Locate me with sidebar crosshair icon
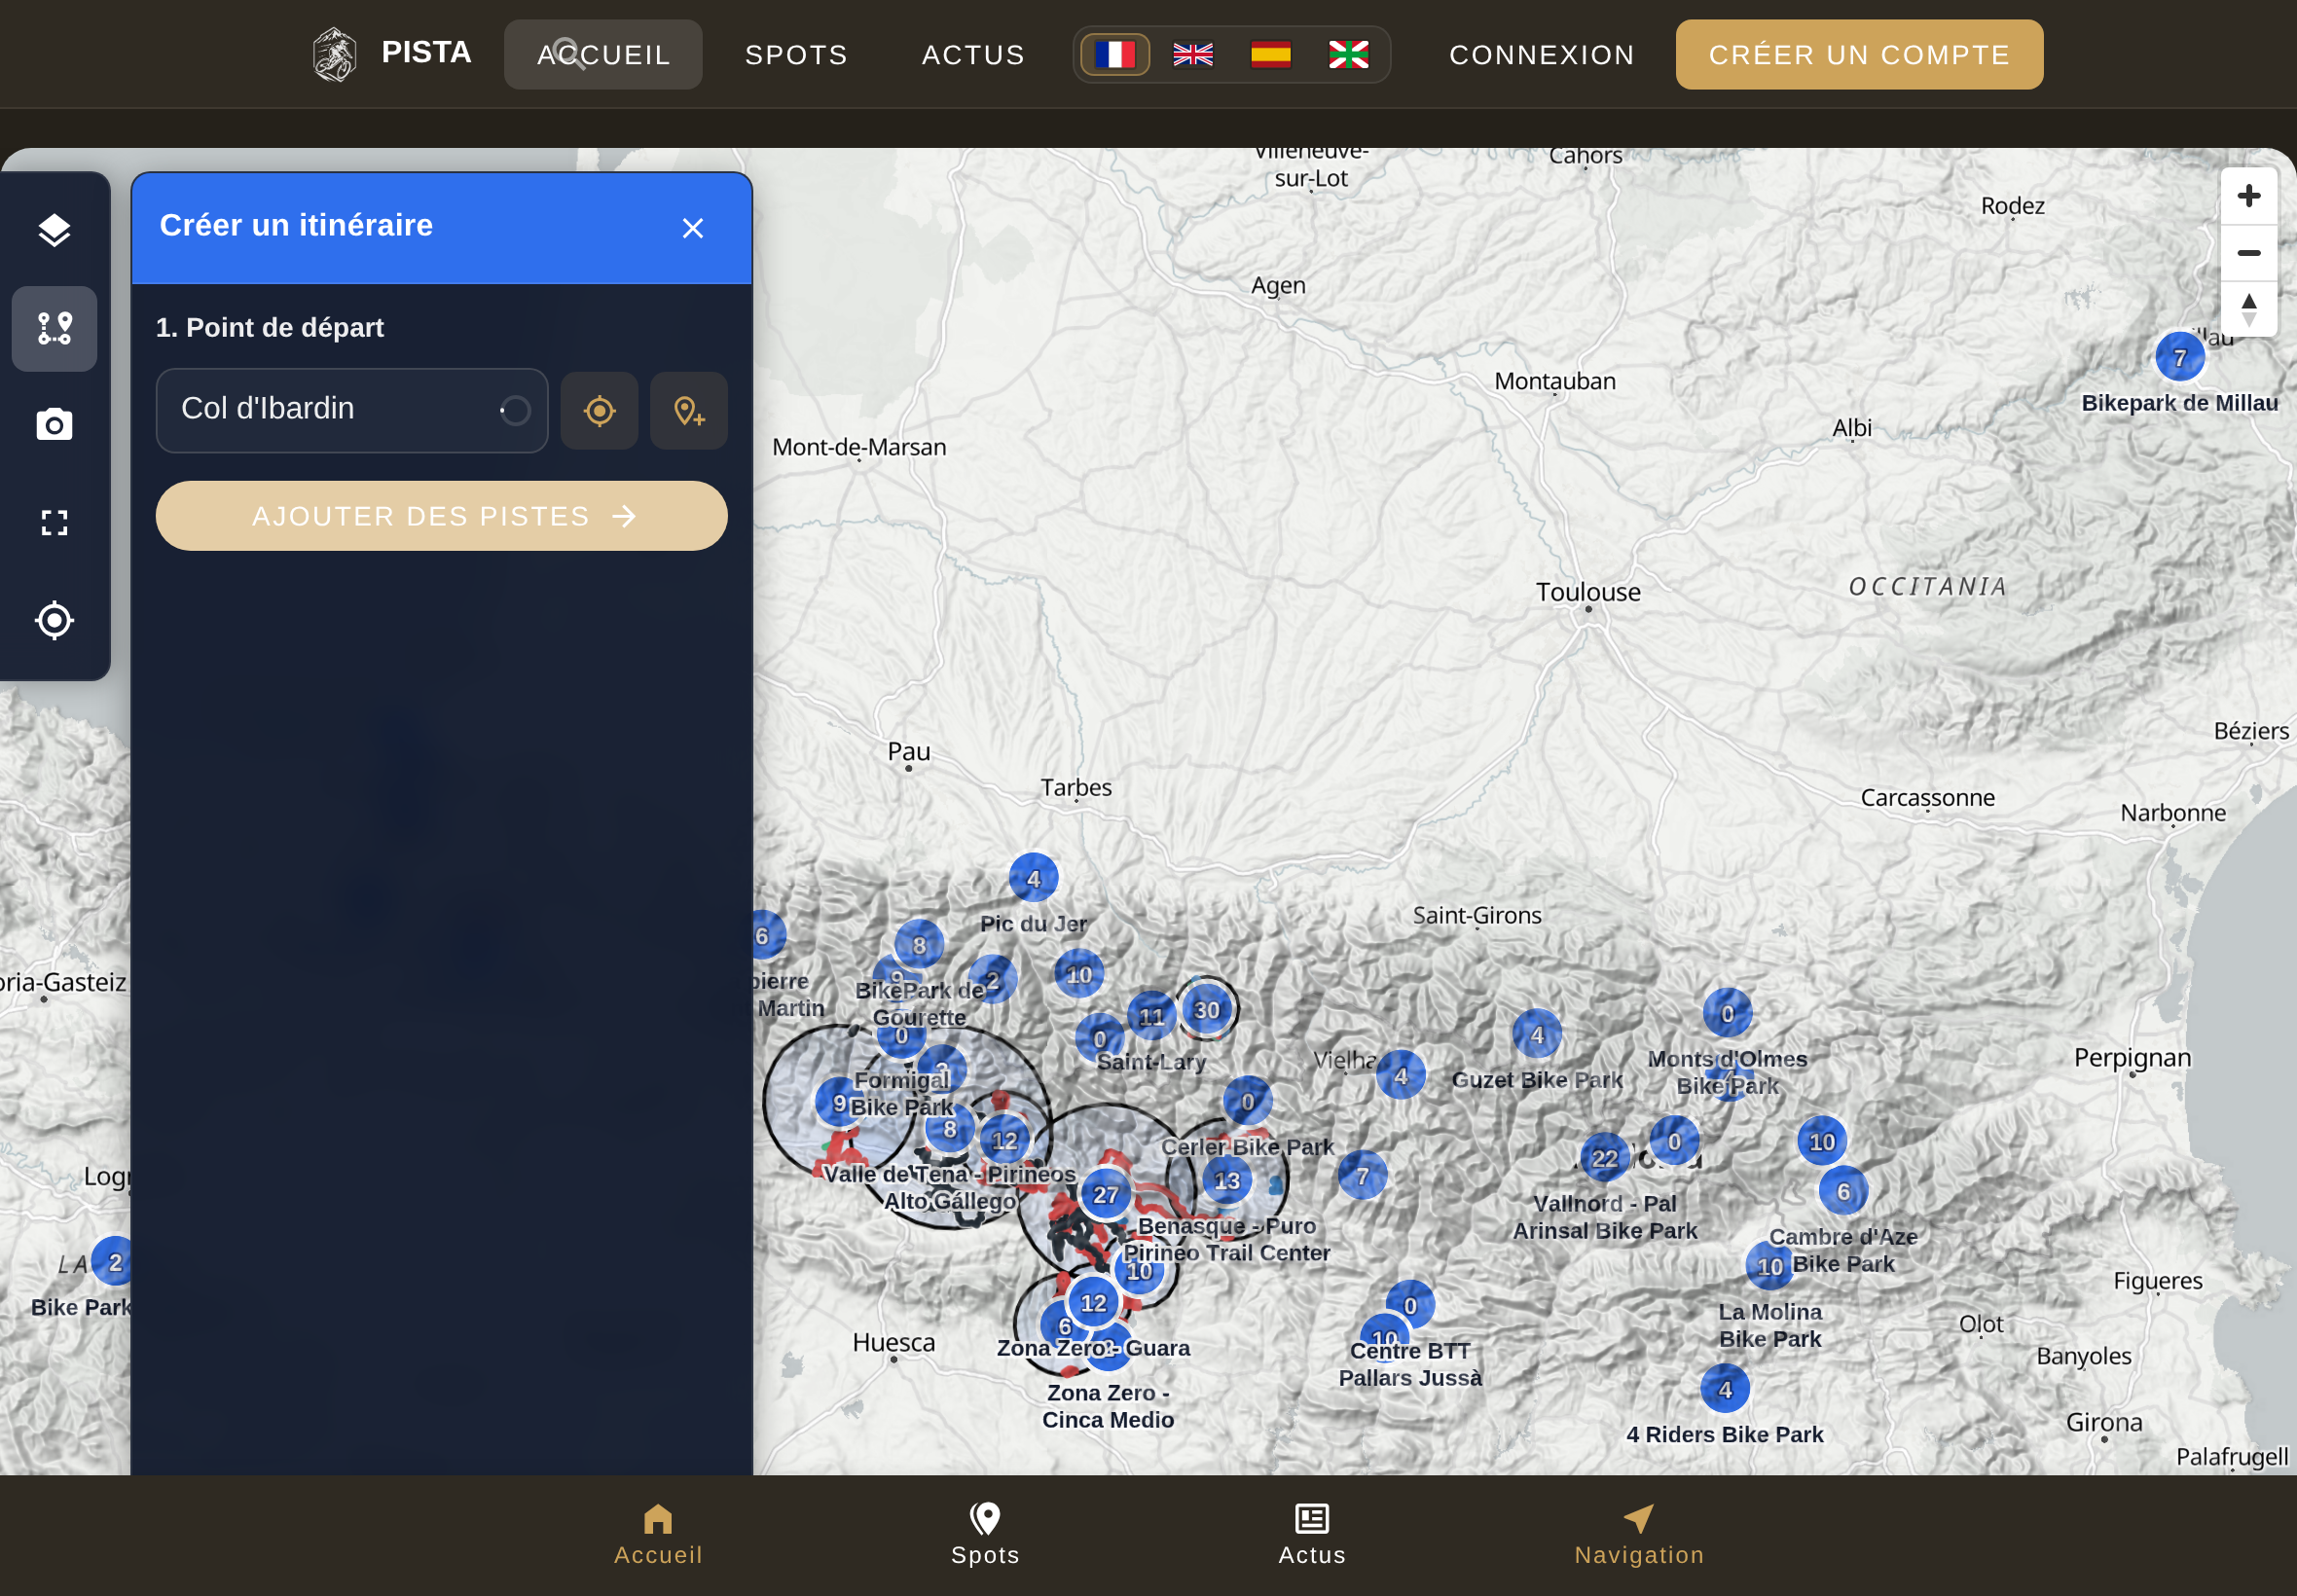The width and height of the screenshot is (2297, 1596). click(54, 620)
